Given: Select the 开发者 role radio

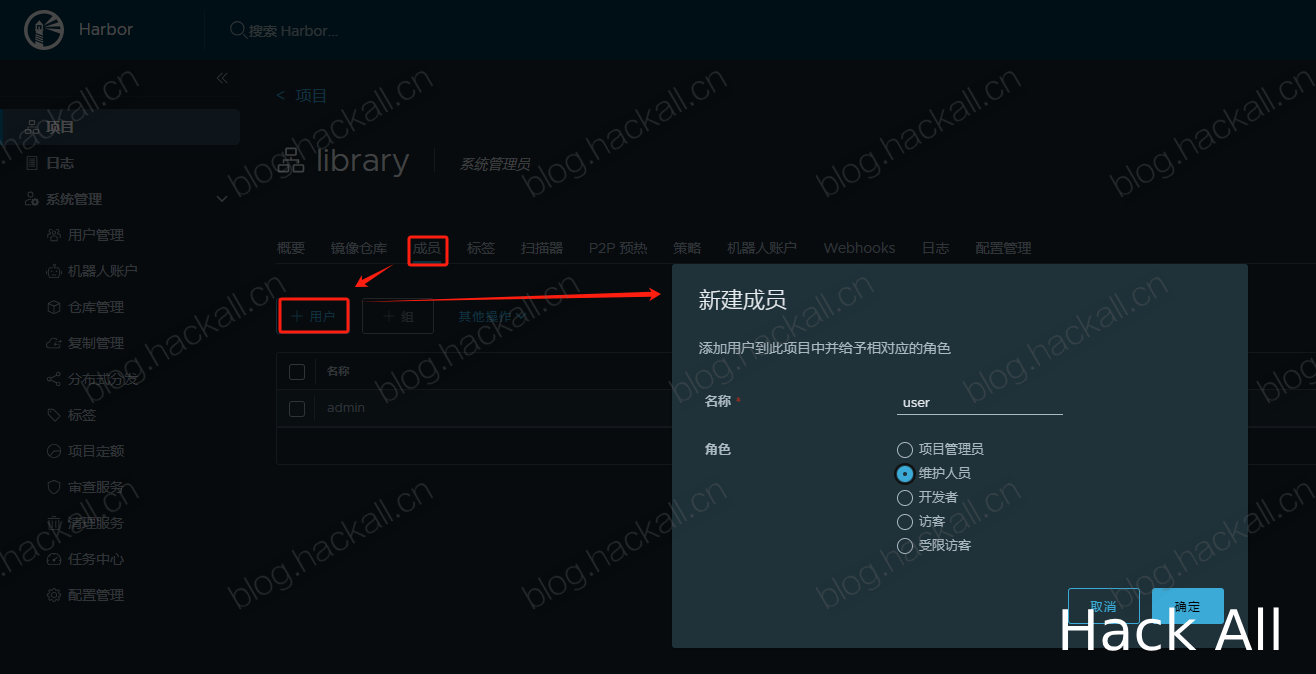Looking at the screenshot, I should tap(905, 498).
